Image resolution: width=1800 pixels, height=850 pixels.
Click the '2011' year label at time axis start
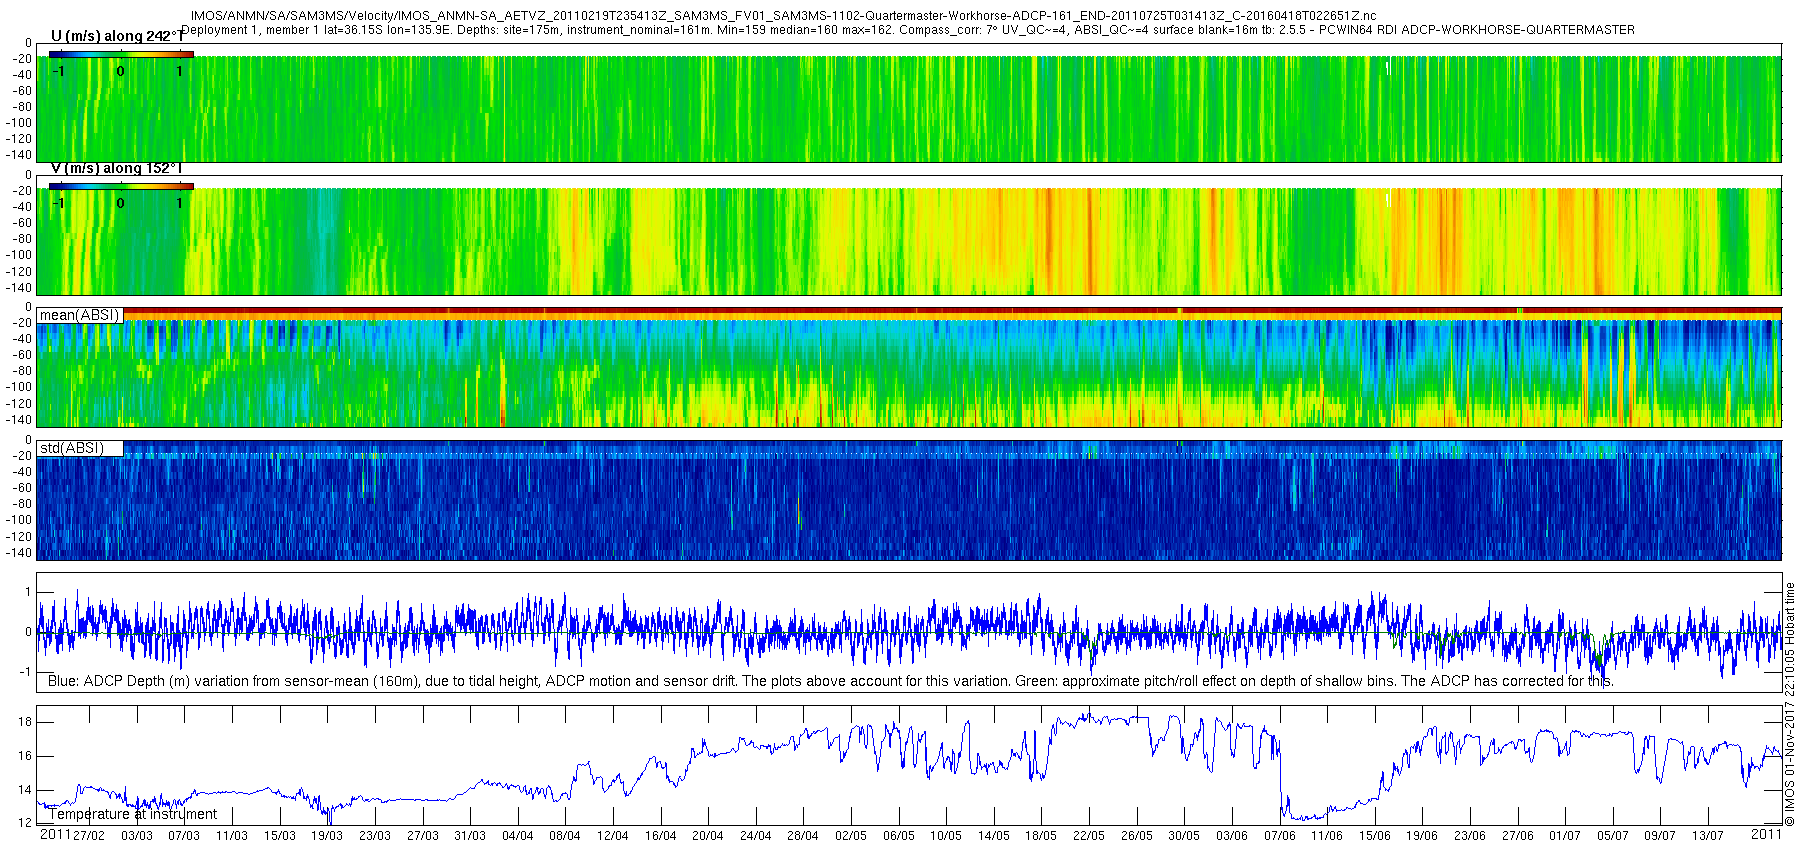tap(55, 834)
